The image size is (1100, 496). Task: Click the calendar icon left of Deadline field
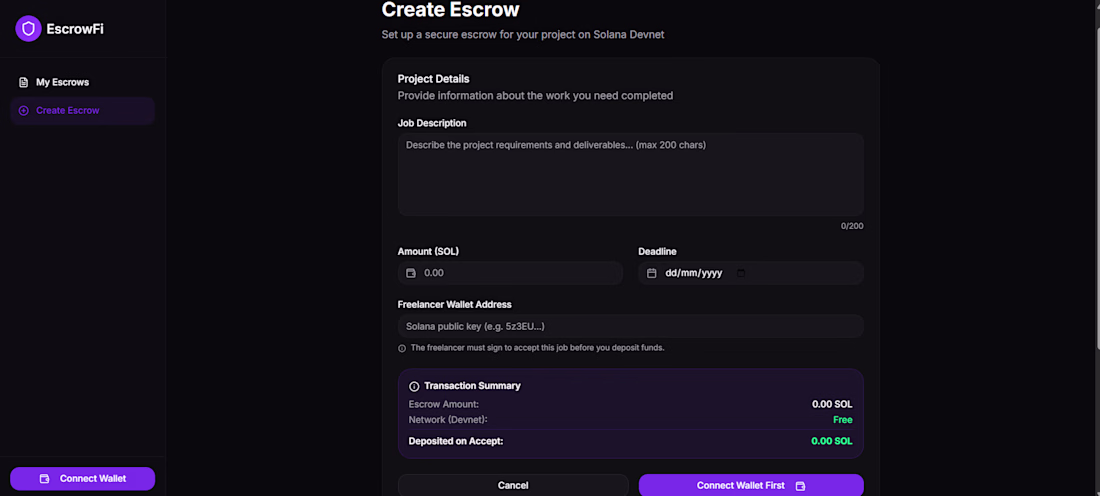[652, 273]
